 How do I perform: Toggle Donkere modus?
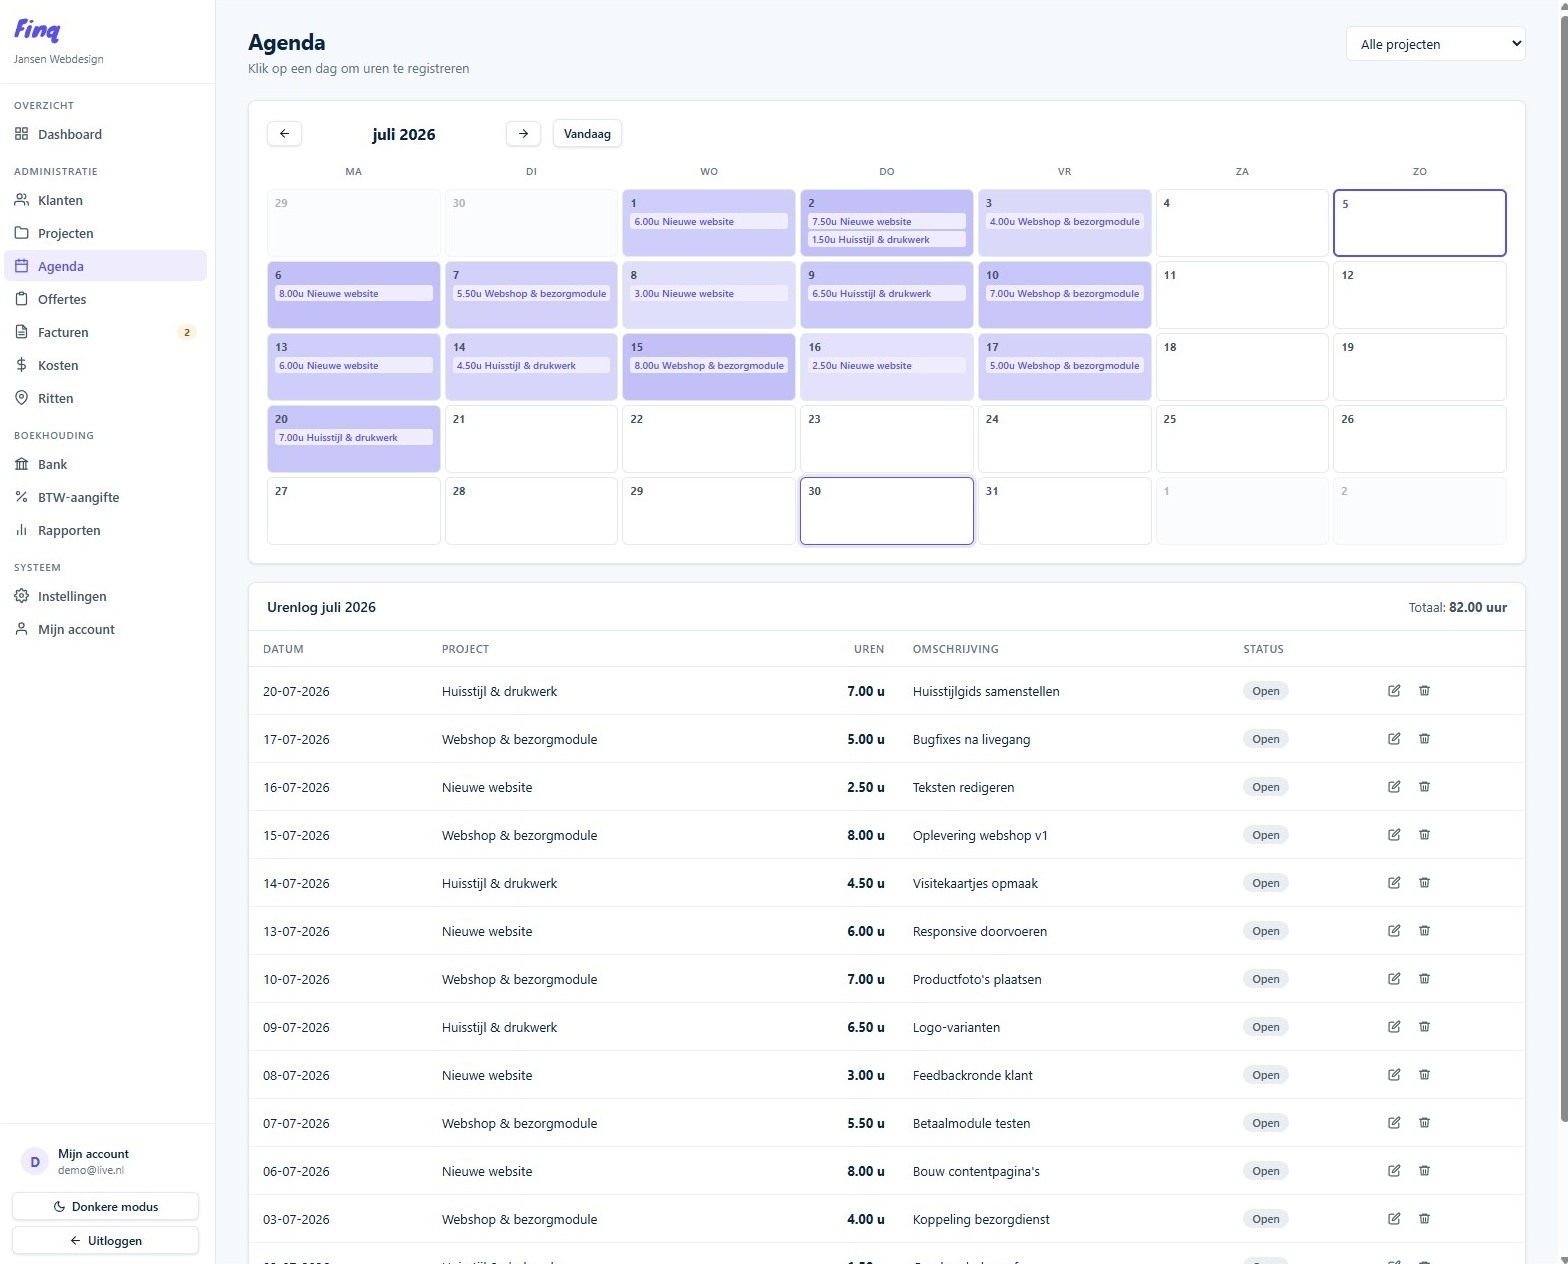pos(105,1206)
